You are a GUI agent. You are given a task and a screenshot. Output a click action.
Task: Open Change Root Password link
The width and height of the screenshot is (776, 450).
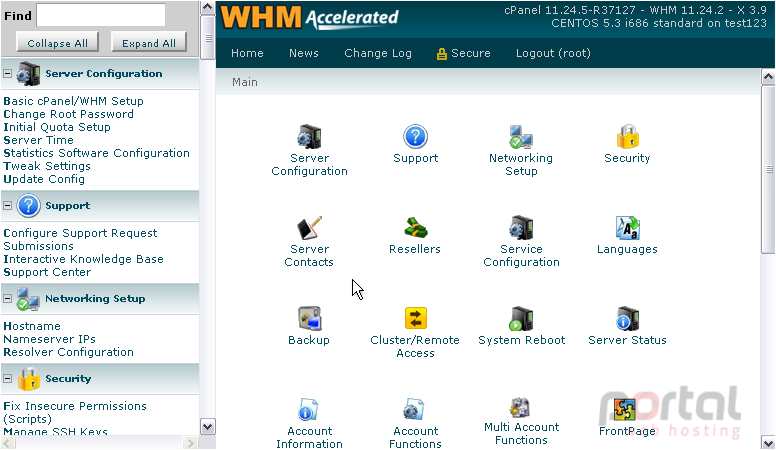click(68, 114)
